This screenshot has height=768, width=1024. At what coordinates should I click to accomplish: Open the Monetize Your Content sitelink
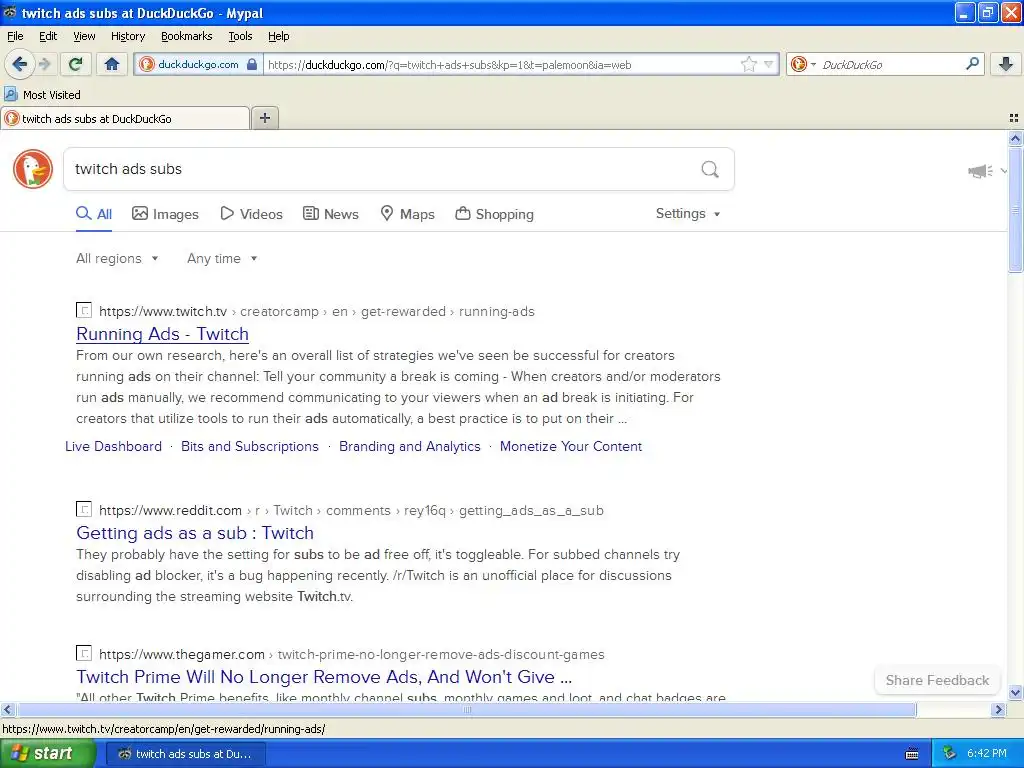click(x=571, y=447)
